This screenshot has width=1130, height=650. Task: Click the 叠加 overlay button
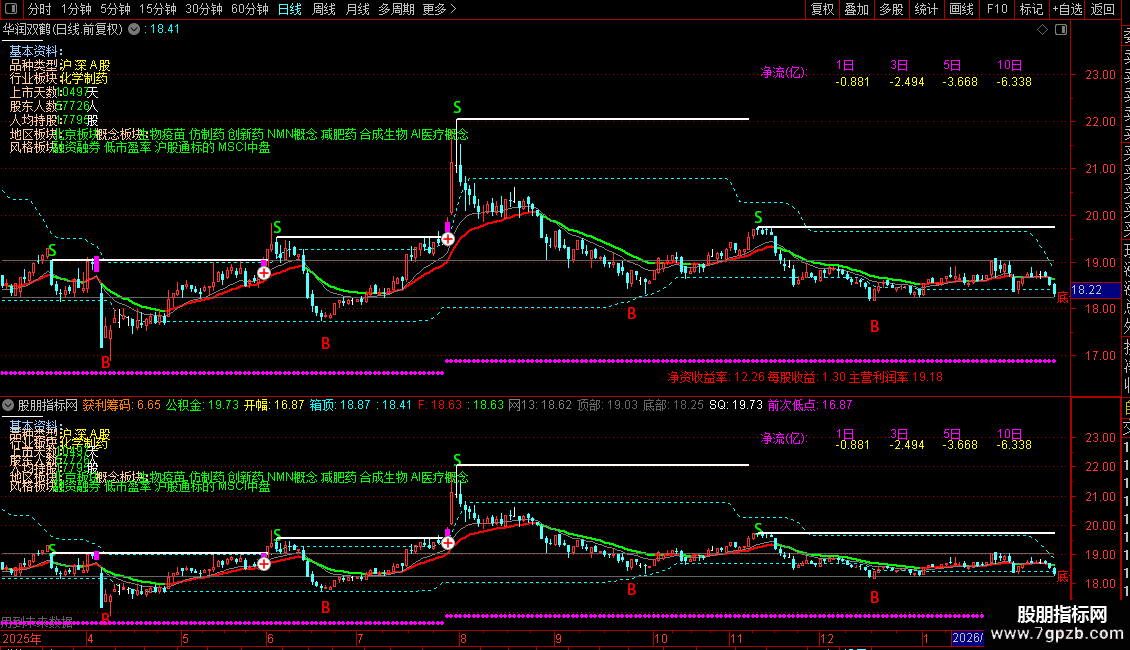pos(857,9)
